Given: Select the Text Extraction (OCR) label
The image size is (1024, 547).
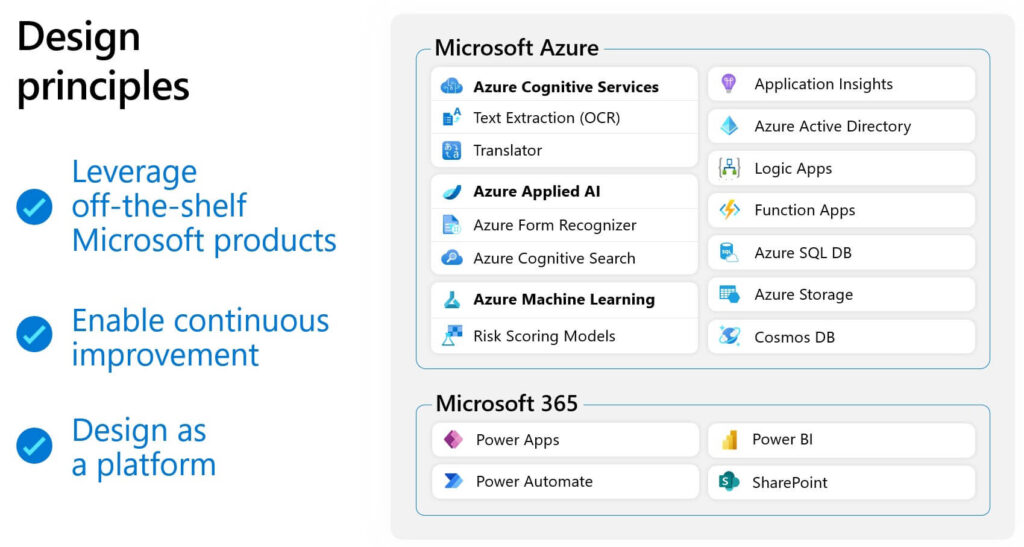Looking at the screenshot, I should coord(547,117).
